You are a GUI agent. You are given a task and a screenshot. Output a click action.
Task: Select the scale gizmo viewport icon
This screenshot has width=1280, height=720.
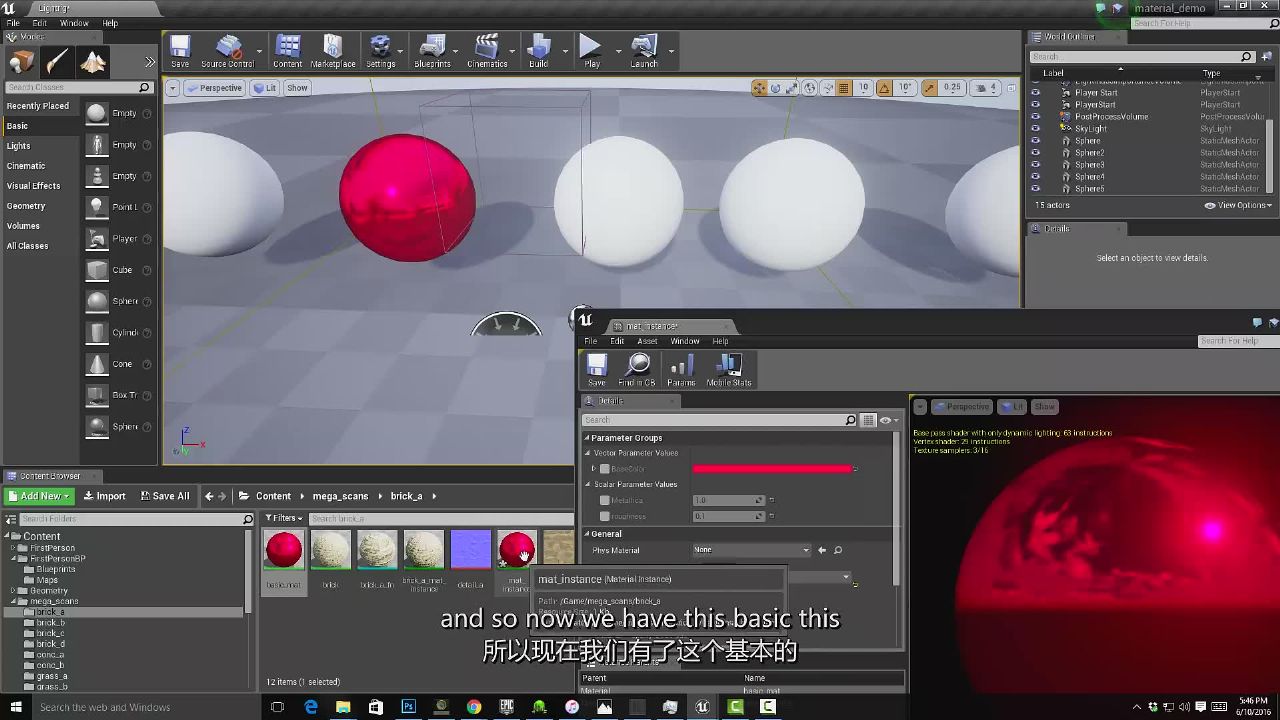click(x=791, y=88)
